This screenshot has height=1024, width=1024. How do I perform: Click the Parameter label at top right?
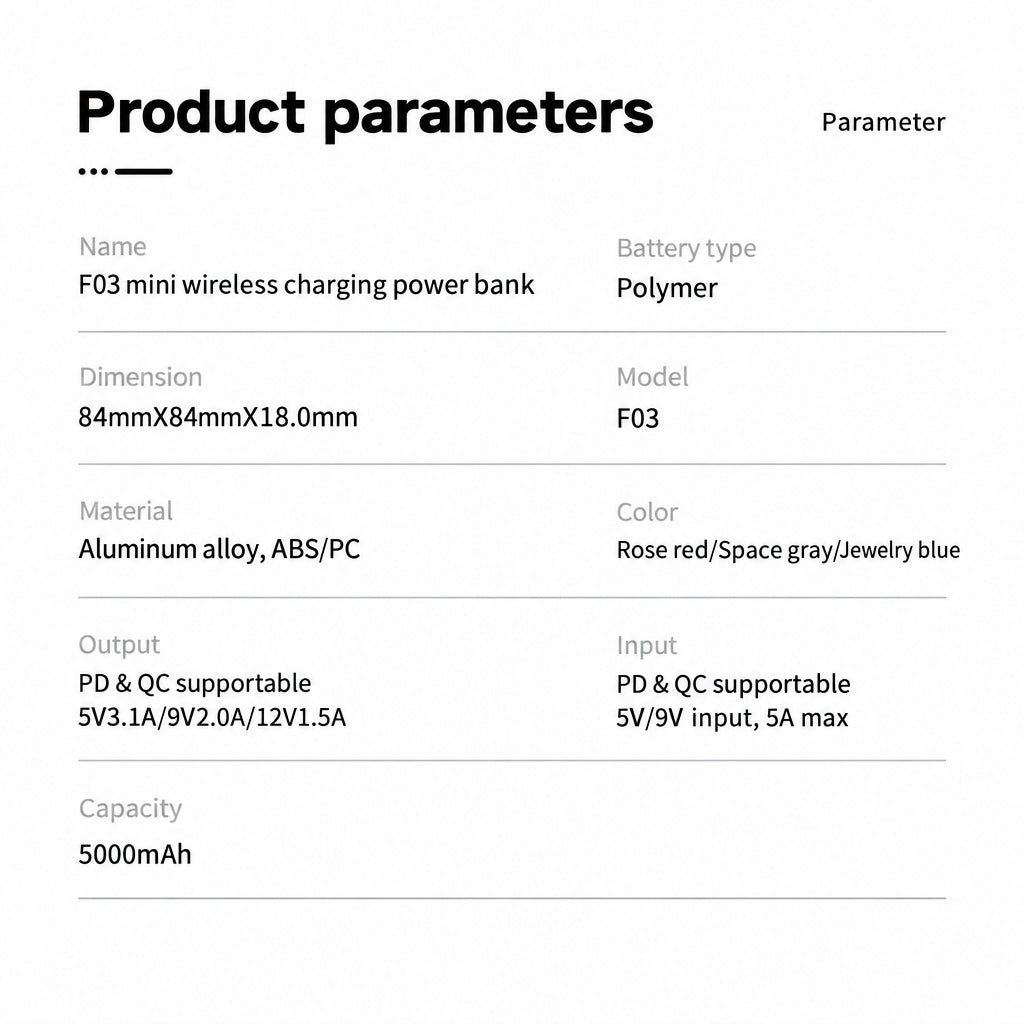point(883,122)
